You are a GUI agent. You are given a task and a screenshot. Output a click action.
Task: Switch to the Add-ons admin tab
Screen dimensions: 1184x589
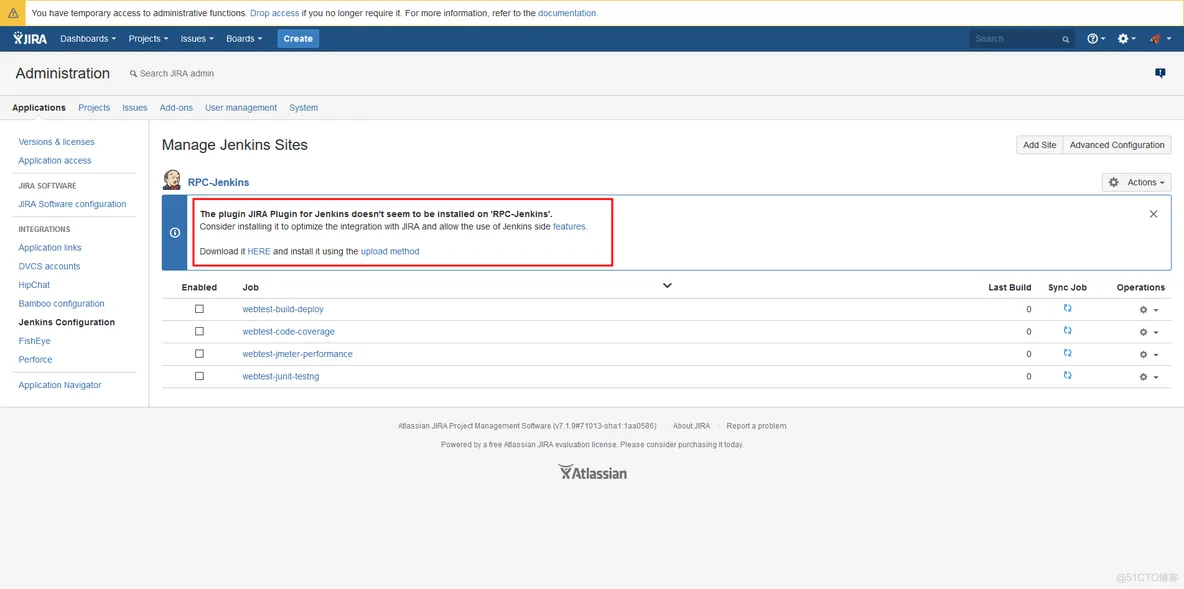tap(176, 108)
